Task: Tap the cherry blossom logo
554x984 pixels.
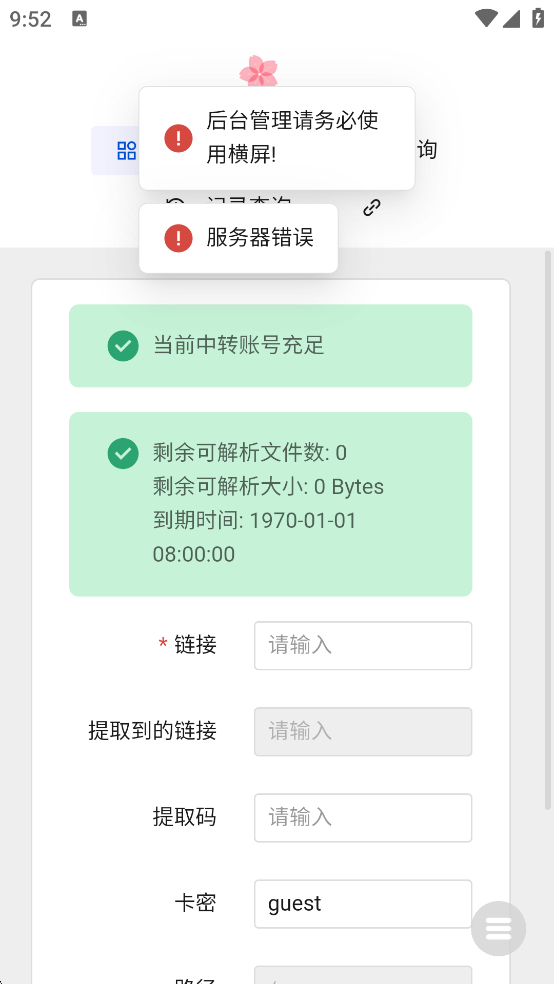Action: pos(258,70)
